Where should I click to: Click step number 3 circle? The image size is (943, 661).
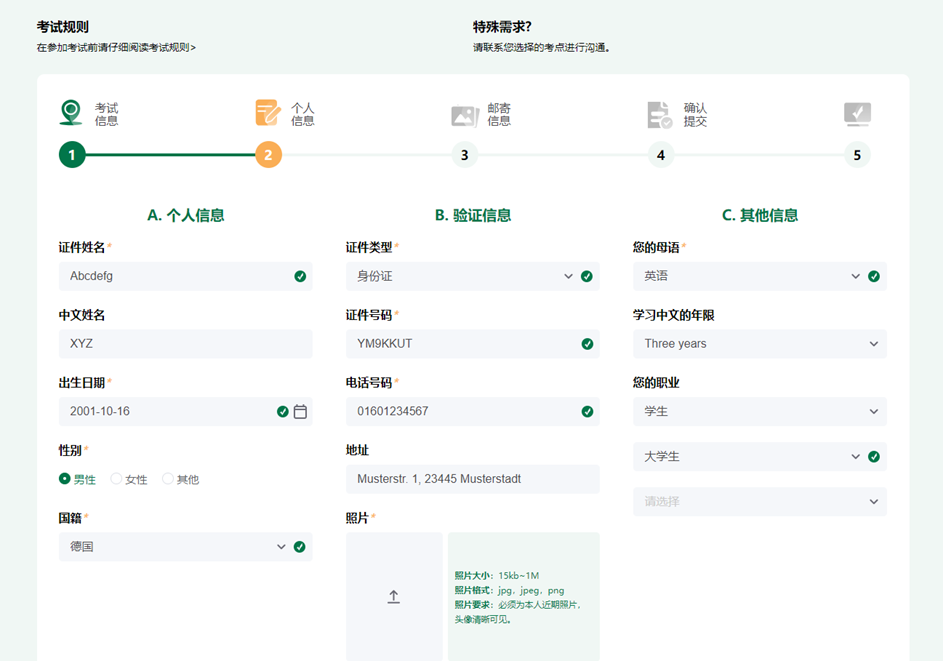pyautogui.click(x=464, y=155)
